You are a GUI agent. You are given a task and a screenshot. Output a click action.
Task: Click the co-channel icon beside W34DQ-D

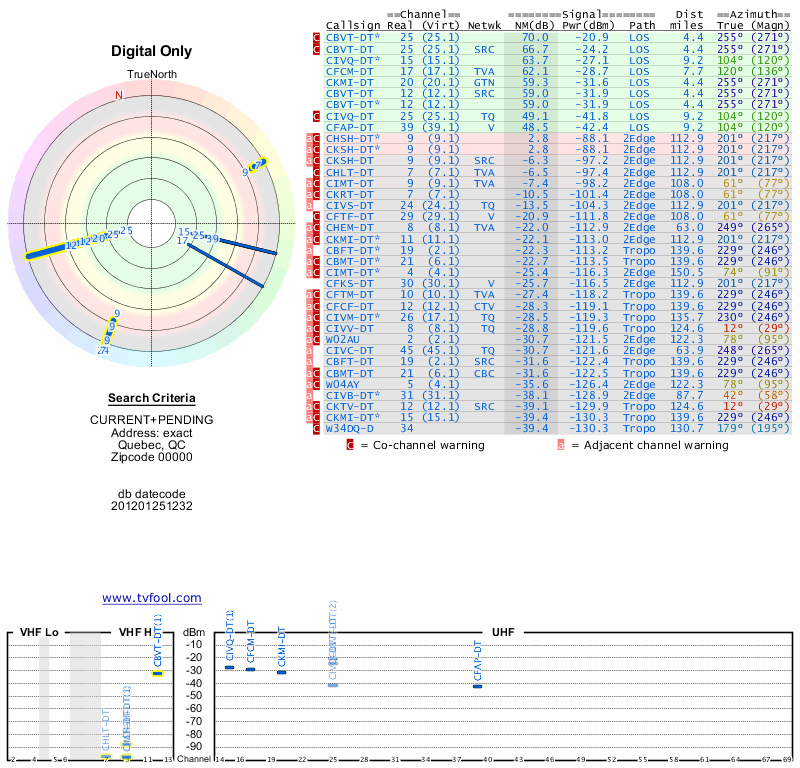317,428
